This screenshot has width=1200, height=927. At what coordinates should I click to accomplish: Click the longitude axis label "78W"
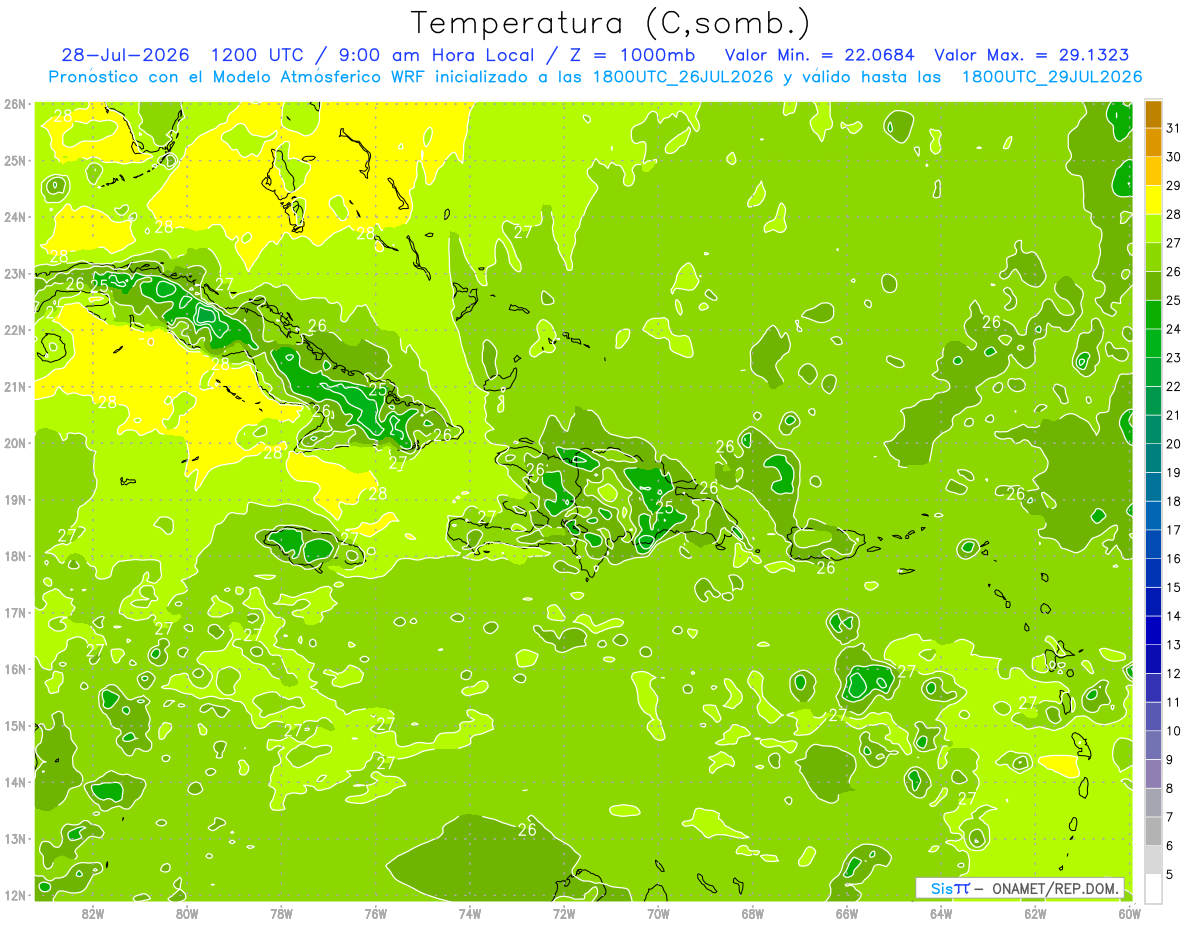[281, 913]
